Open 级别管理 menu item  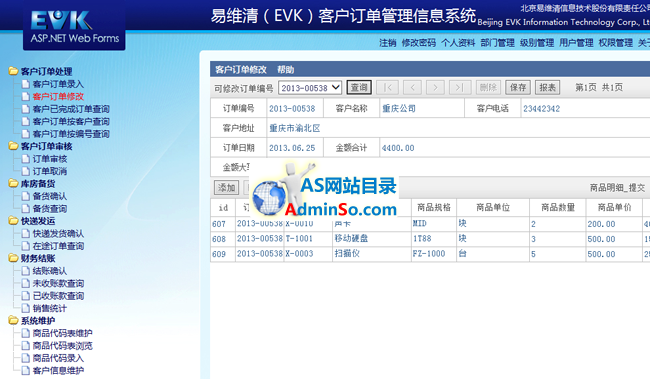tap(537, 43)
